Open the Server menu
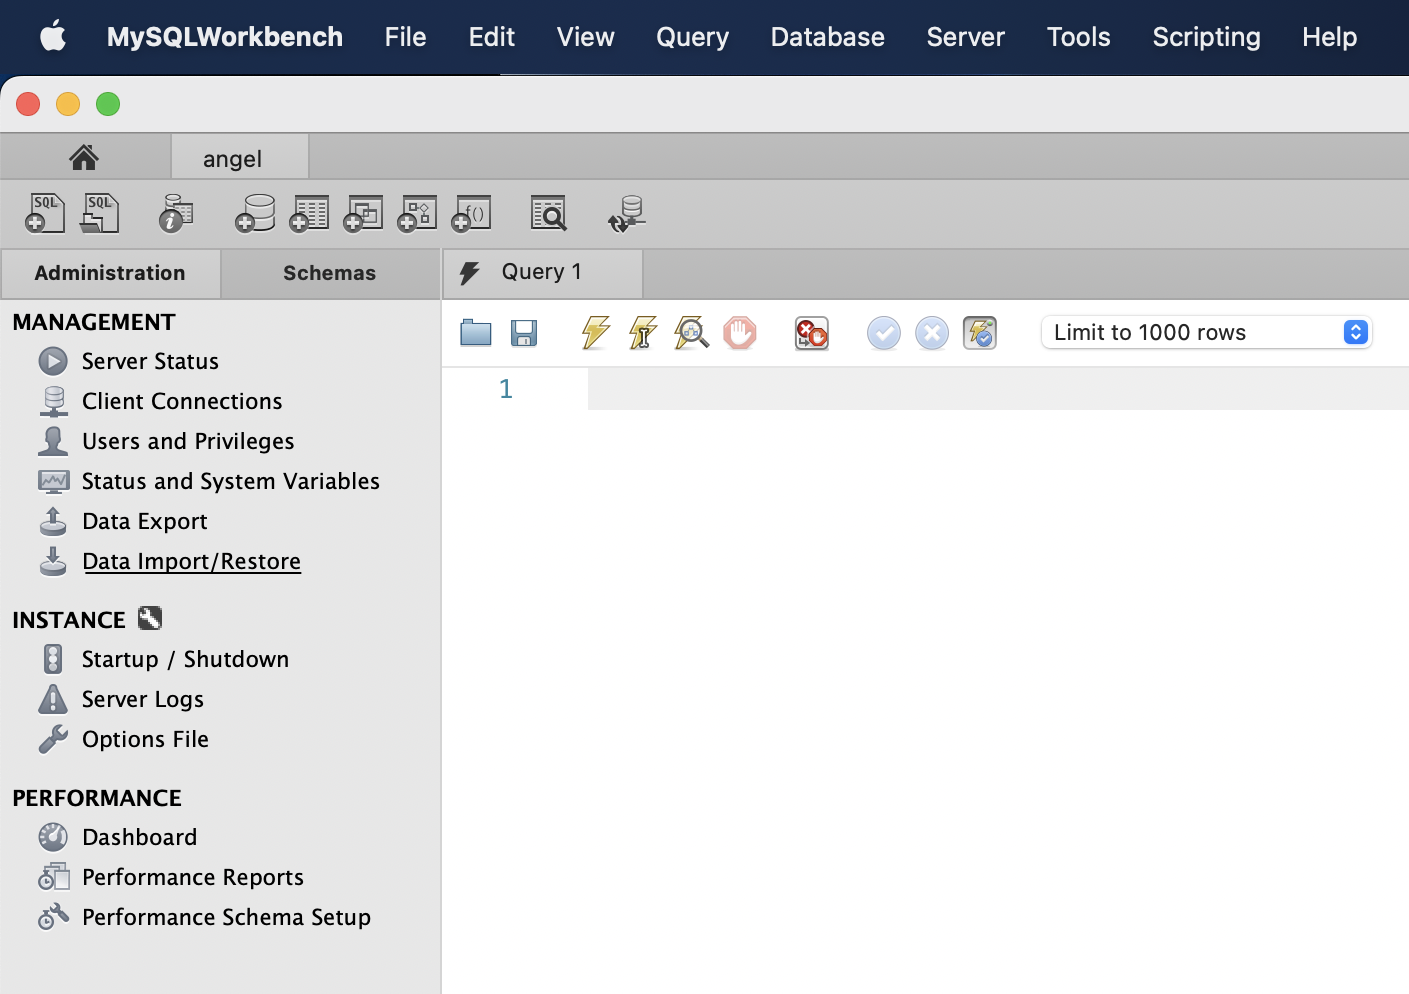This screenshot has width=1409, height=994. click(966, 37)
